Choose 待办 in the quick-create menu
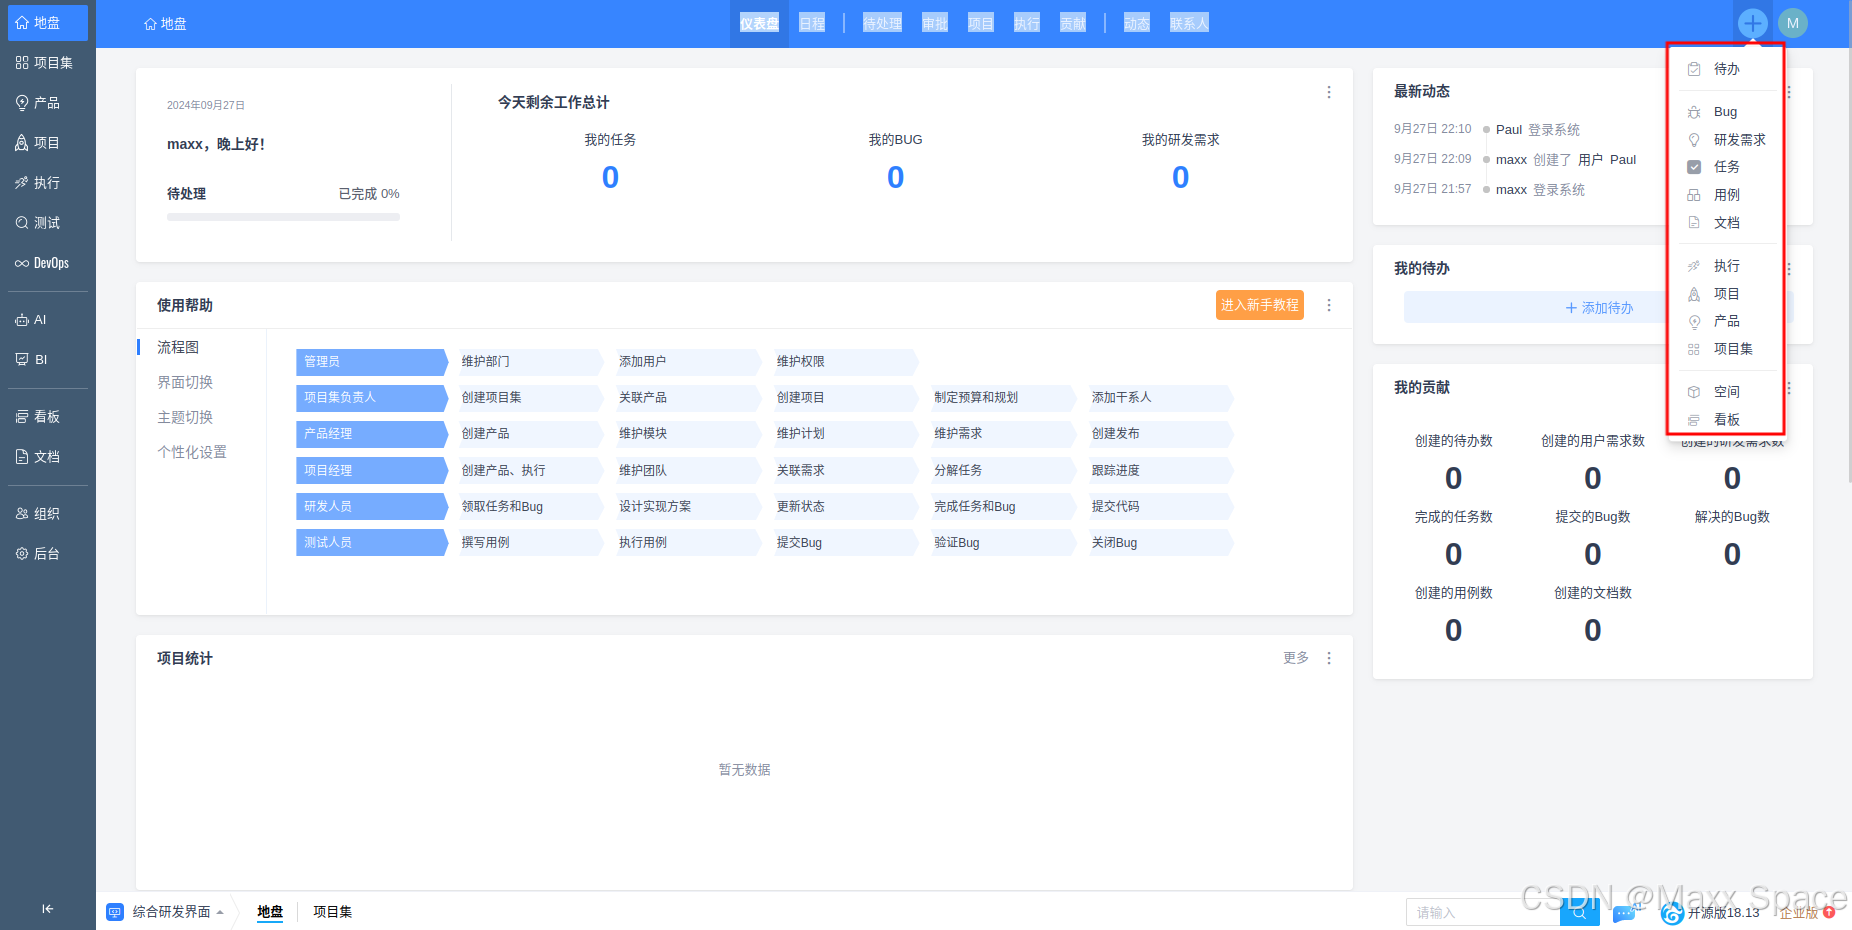 click(x=1726, y=69)
